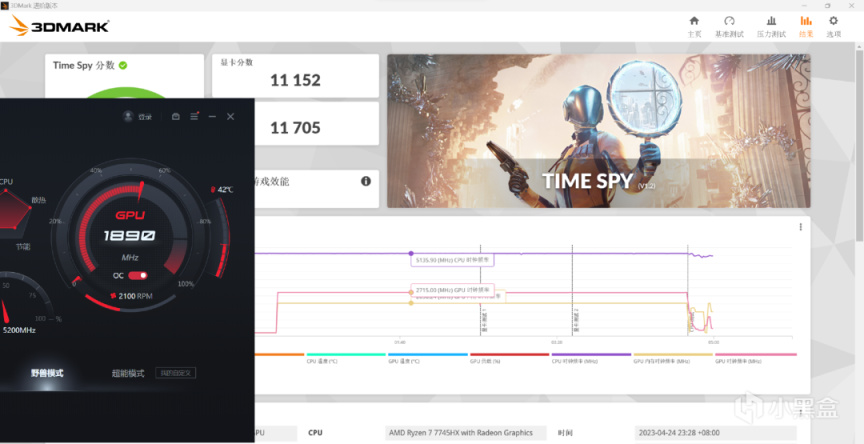864x444 pixels.
Task: Click the temperature icon beside 42℃
Action: click(213, 189)
